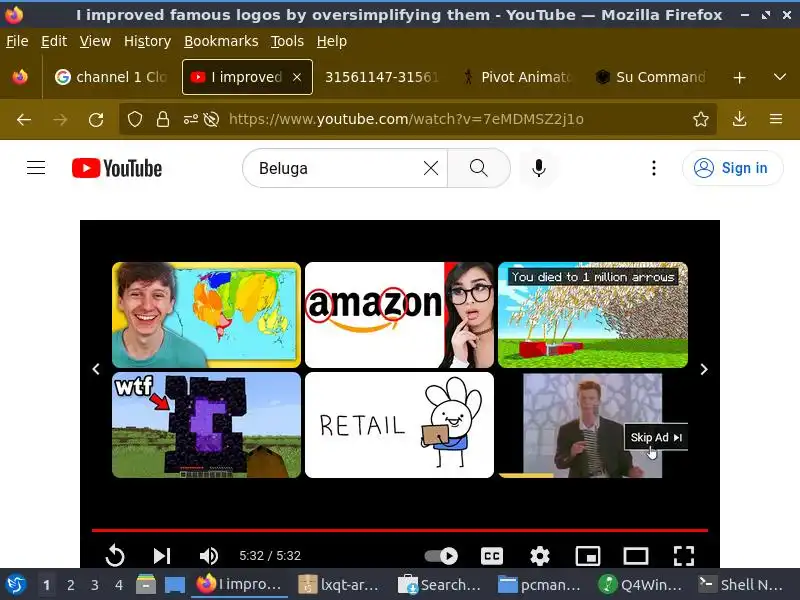Enable miniplayer mode
800x600 pixels.
(588, 556)
